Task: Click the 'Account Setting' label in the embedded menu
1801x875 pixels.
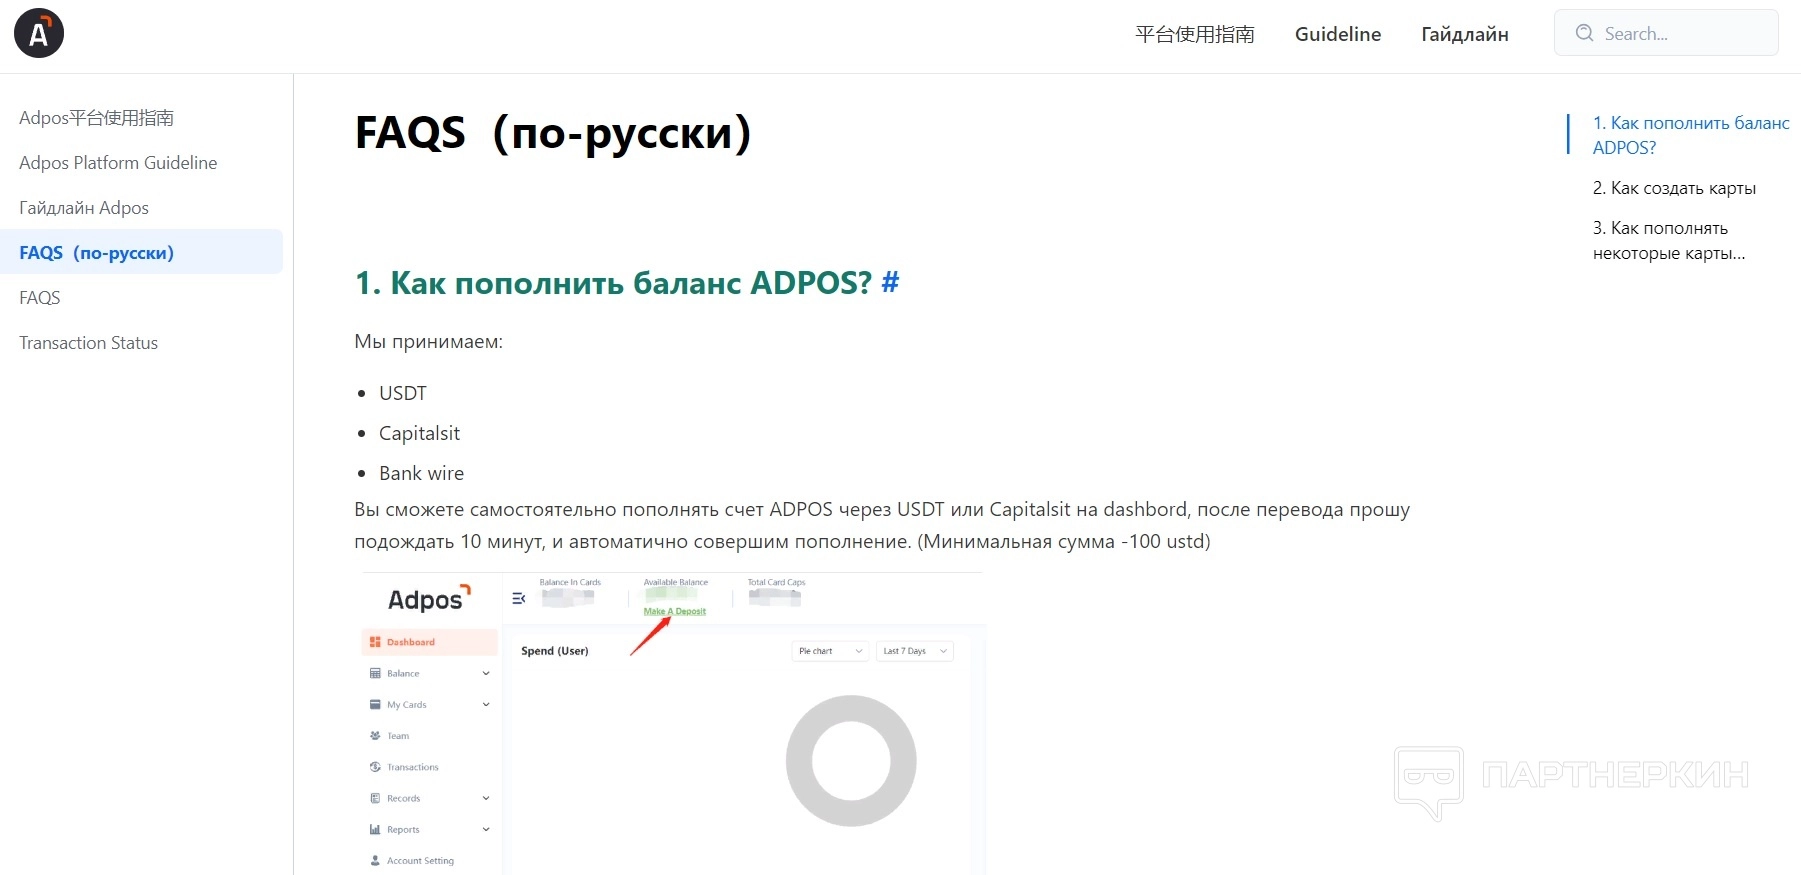Action: (x=421, y=860)
